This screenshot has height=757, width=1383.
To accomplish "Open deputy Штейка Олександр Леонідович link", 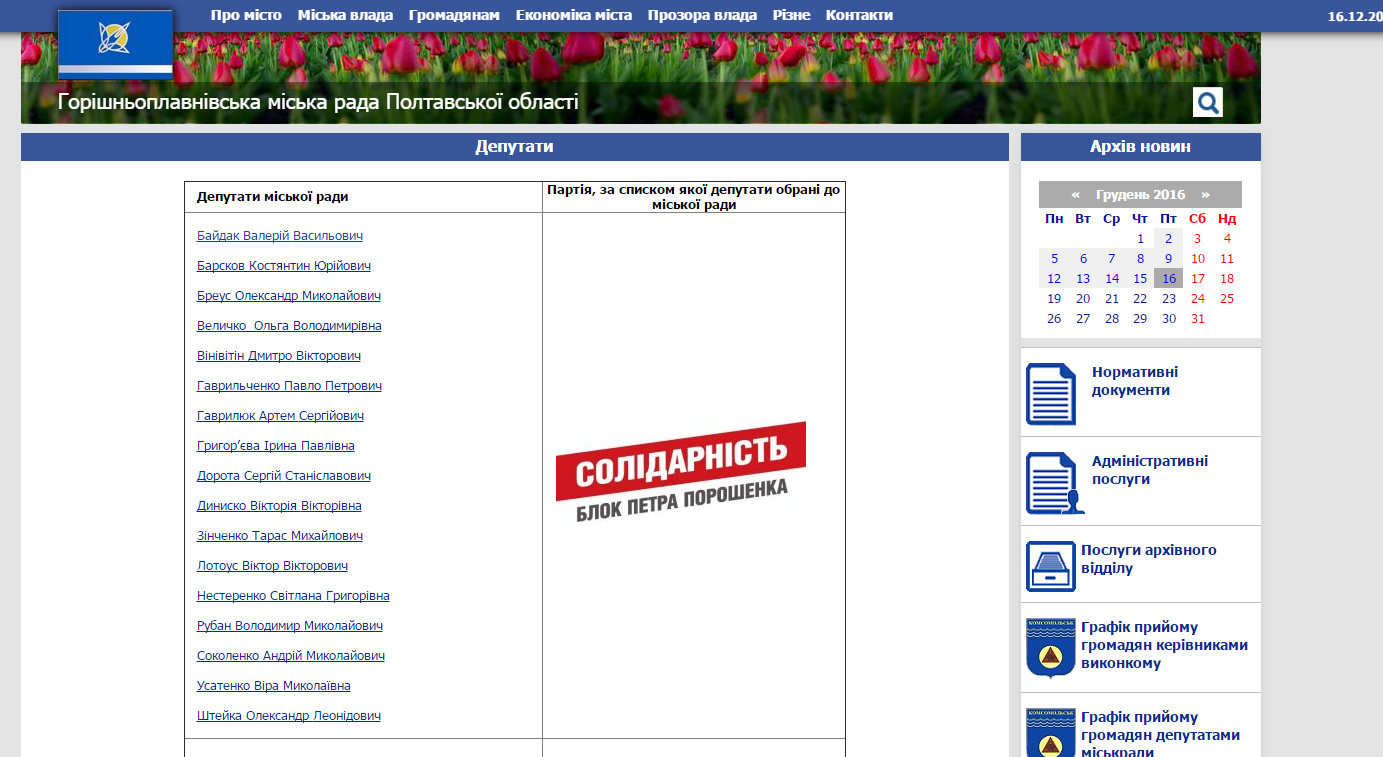I will point(289,716).
